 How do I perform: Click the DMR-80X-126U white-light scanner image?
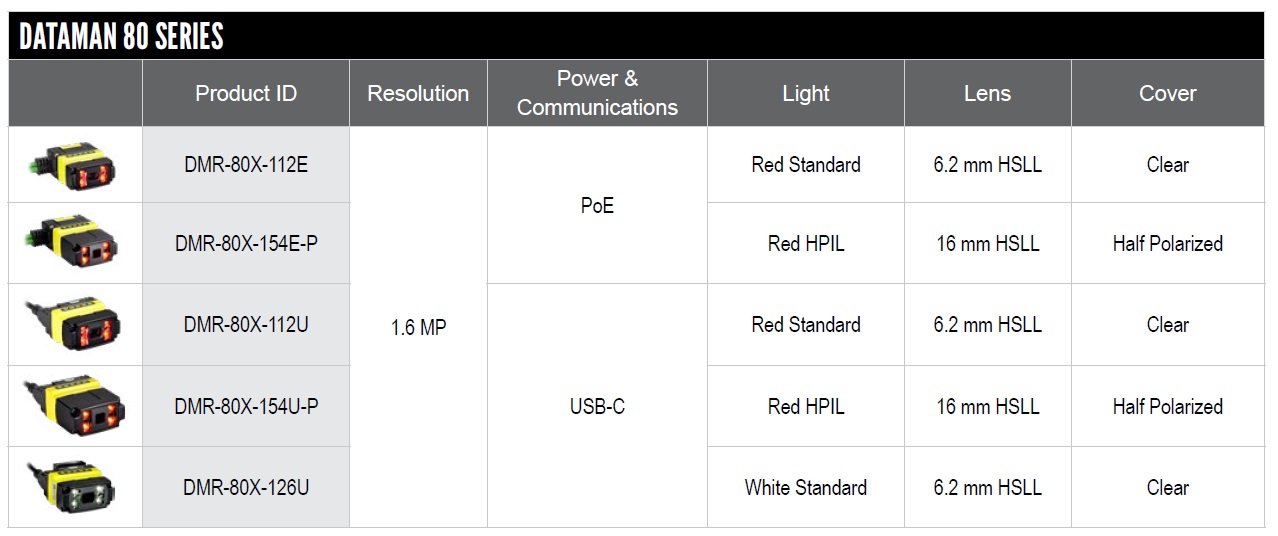click(75, 488)
